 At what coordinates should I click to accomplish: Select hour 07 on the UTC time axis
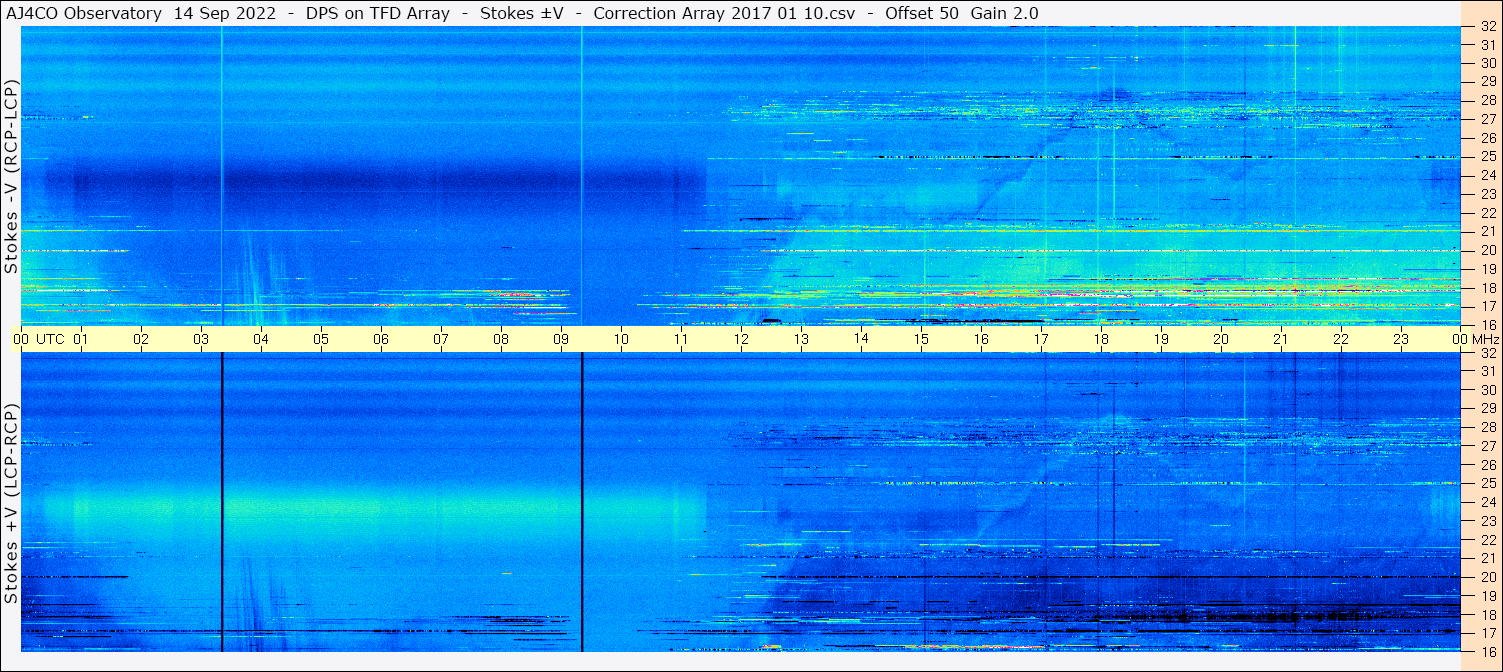441,339
